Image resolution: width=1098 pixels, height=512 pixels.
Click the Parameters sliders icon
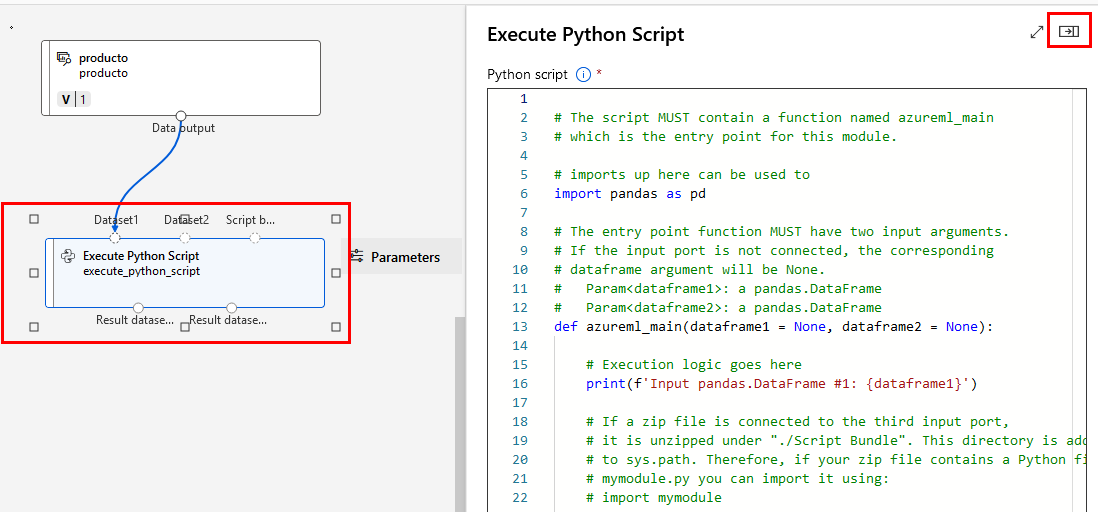(357, 257)
